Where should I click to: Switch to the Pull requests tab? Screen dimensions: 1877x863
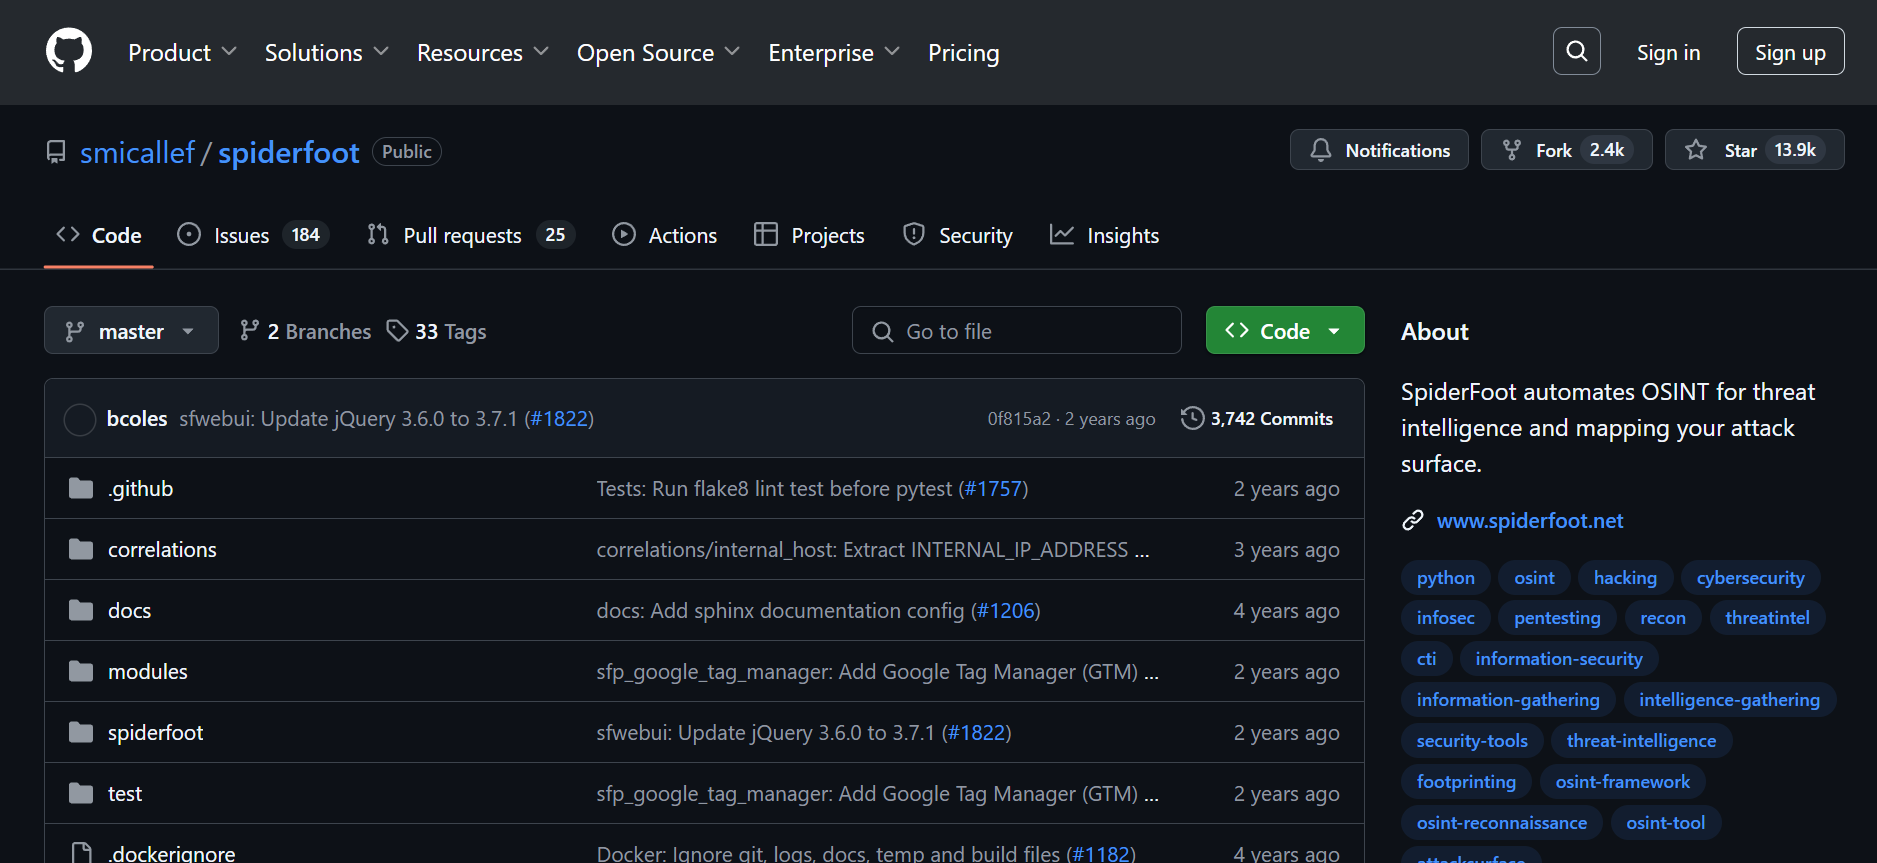(x=471, y=235)
